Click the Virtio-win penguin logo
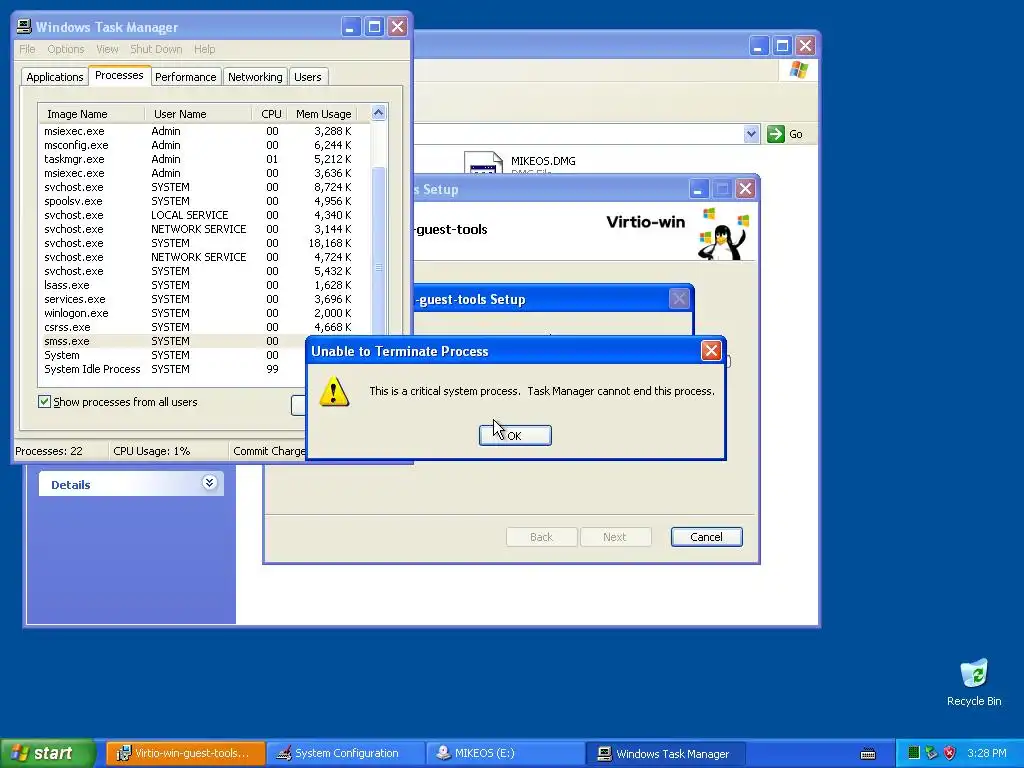The width and height of the screenshot is (1024, 768). 724,234
